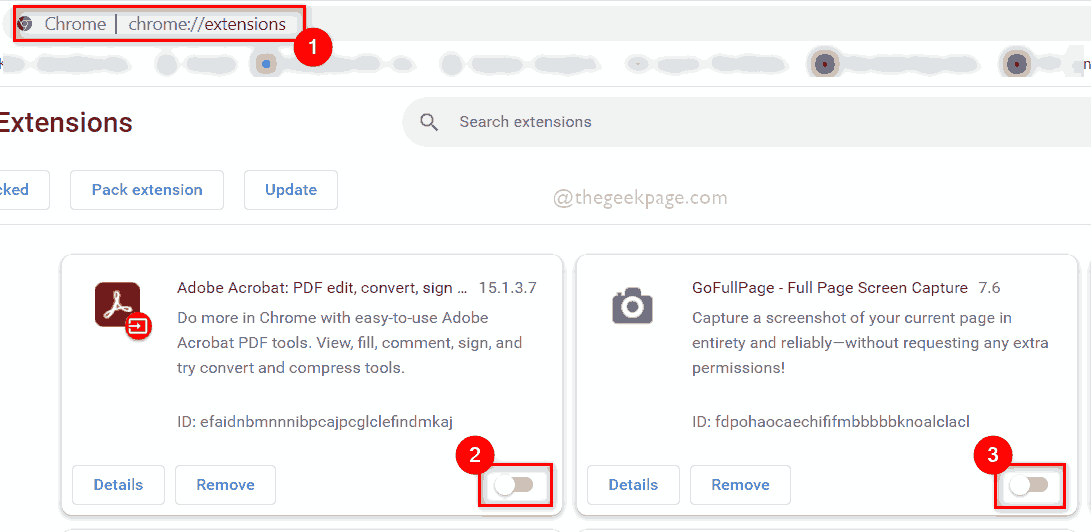
Task: Click the Extensions page heading
Action: [x=66, y=123]
